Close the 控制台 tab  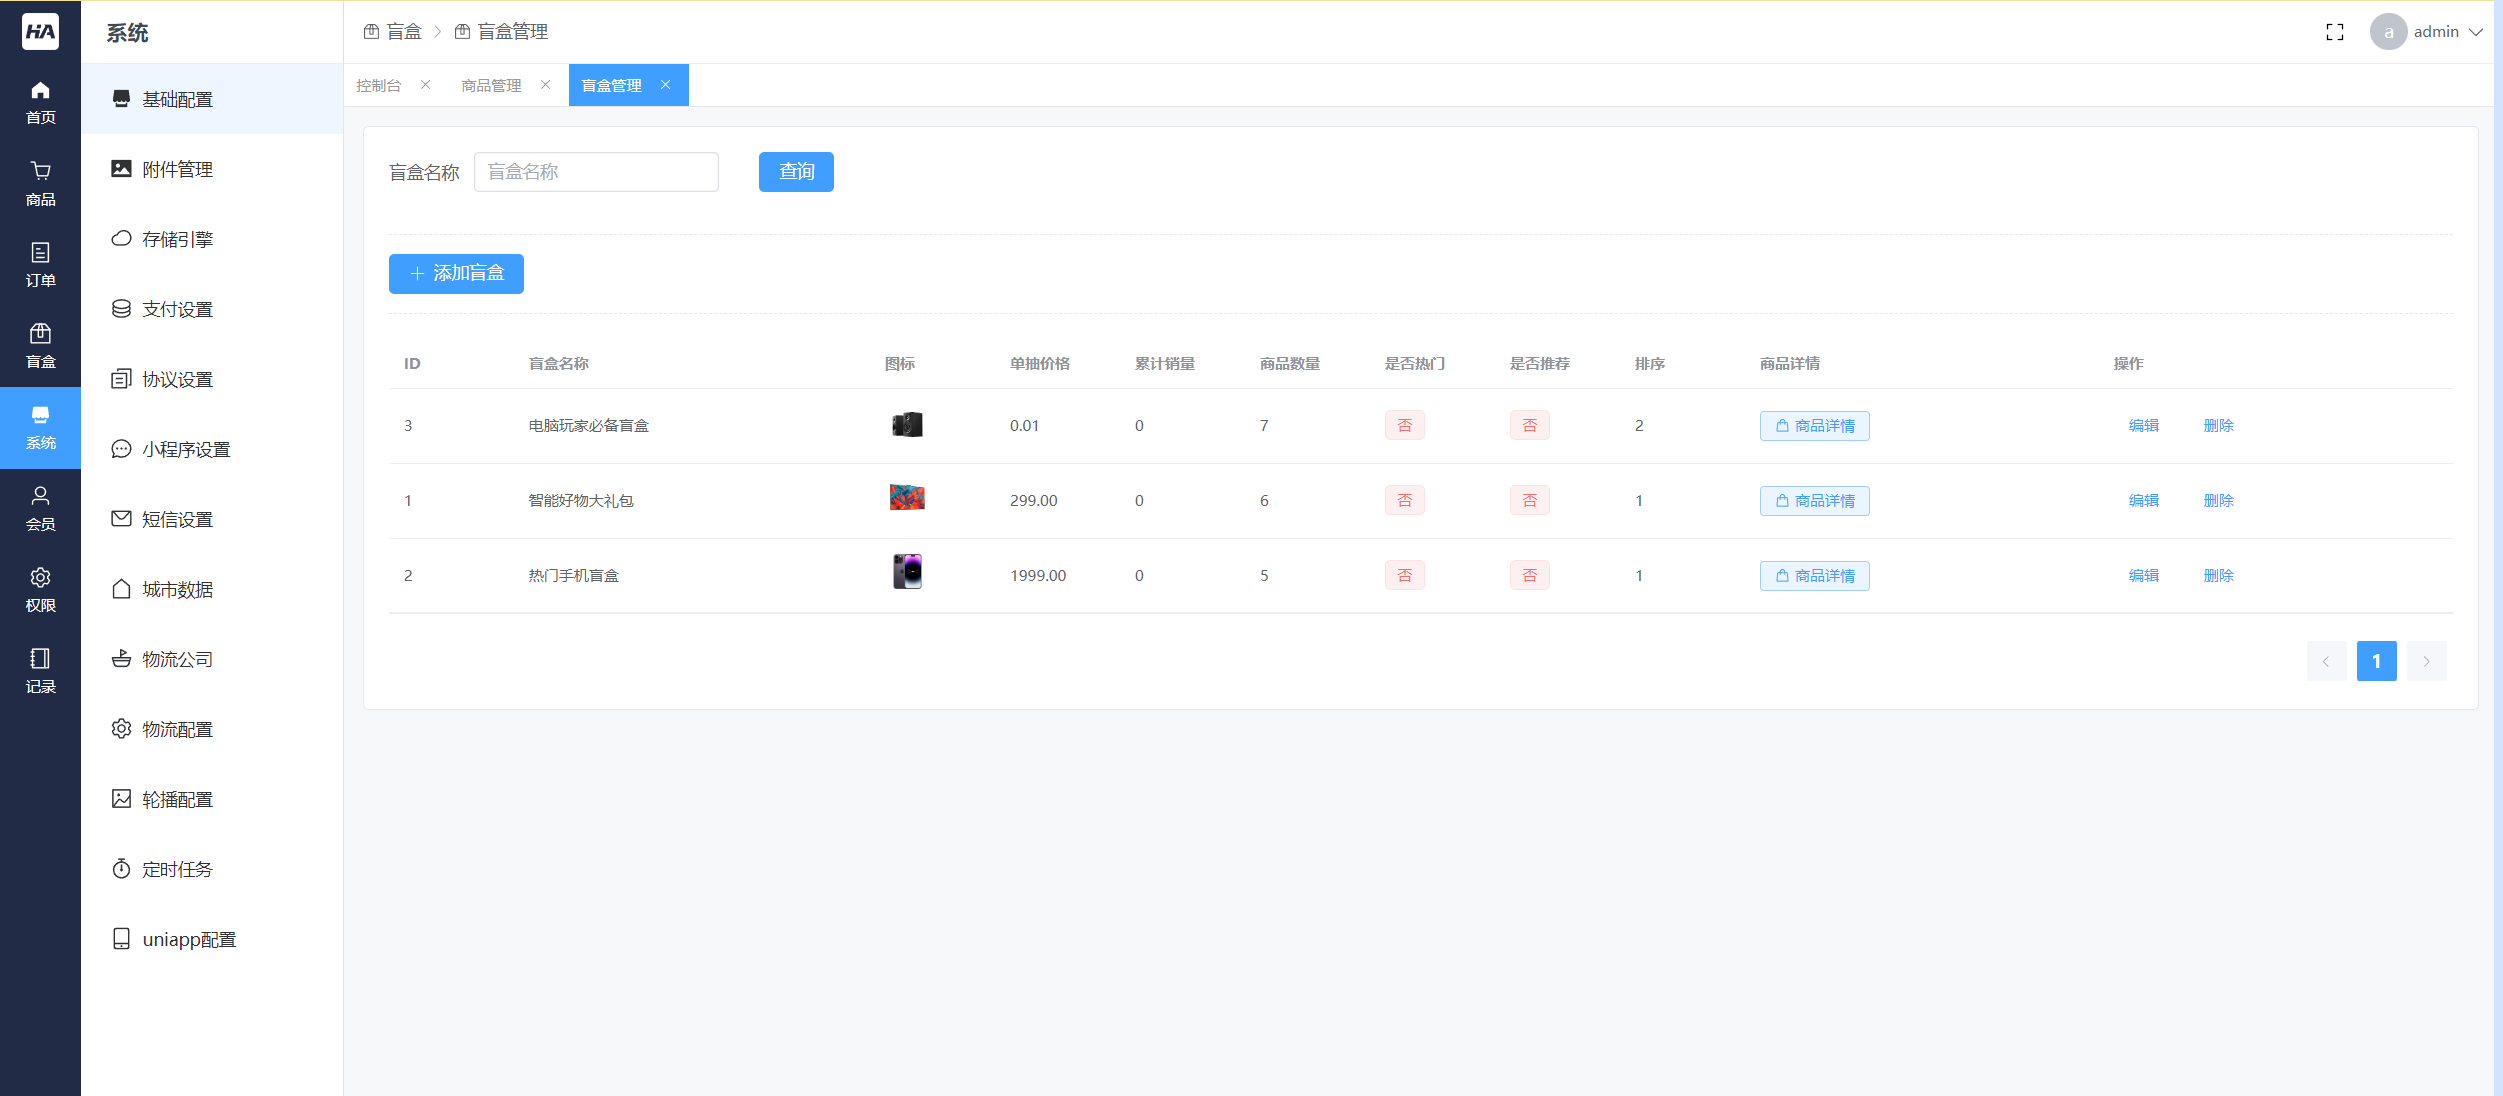pos(426,85)
